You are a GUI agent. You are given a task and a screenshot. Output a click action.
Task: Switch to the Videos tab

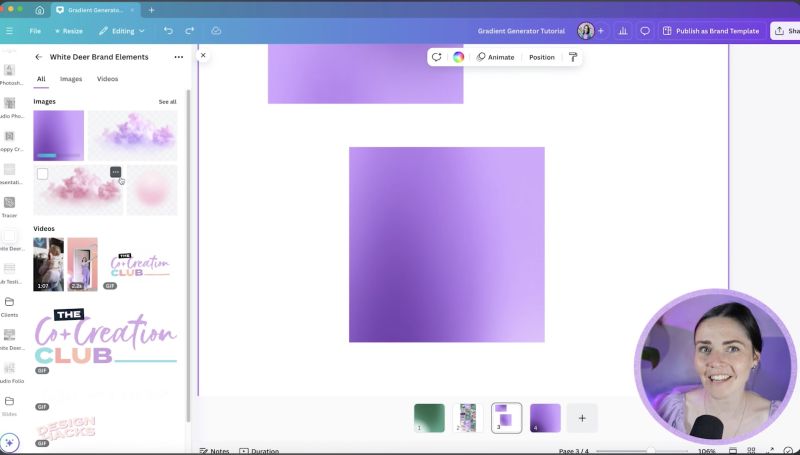click(107, 79)
